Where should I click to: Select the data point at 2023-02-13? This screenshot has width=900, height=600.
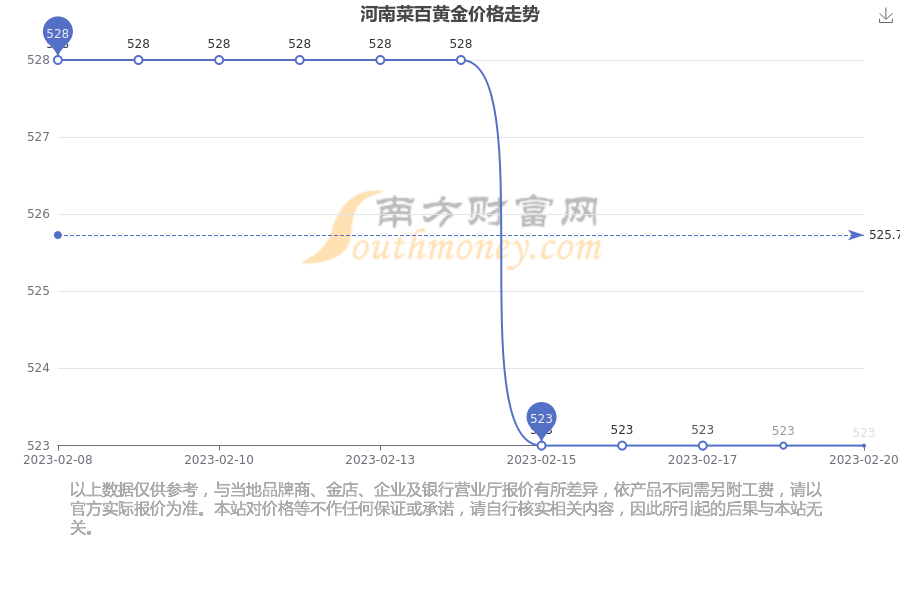(380, 60)
